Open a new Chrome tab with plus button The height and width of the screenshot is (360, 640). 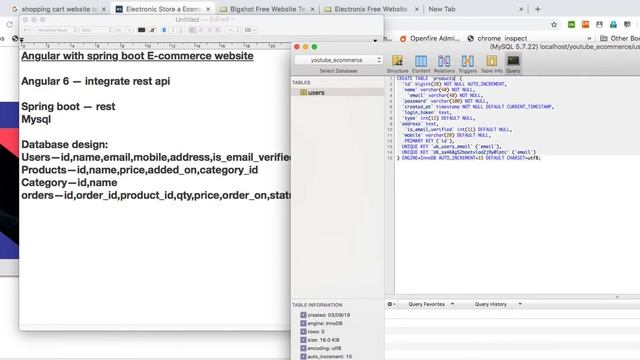538,9
